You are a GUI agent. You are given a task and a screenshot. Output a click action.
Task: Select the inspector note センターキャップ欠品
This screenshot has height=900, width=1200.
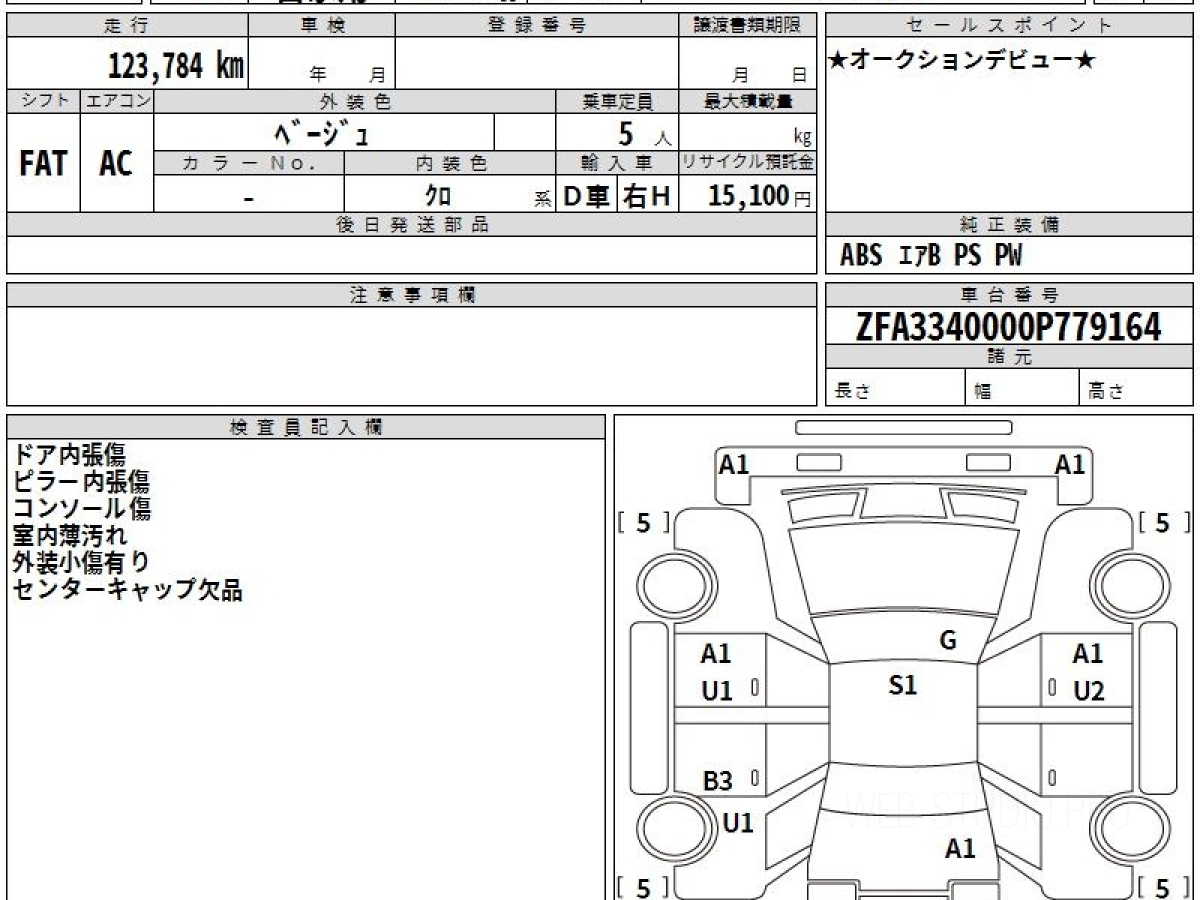tap(128, 590)
